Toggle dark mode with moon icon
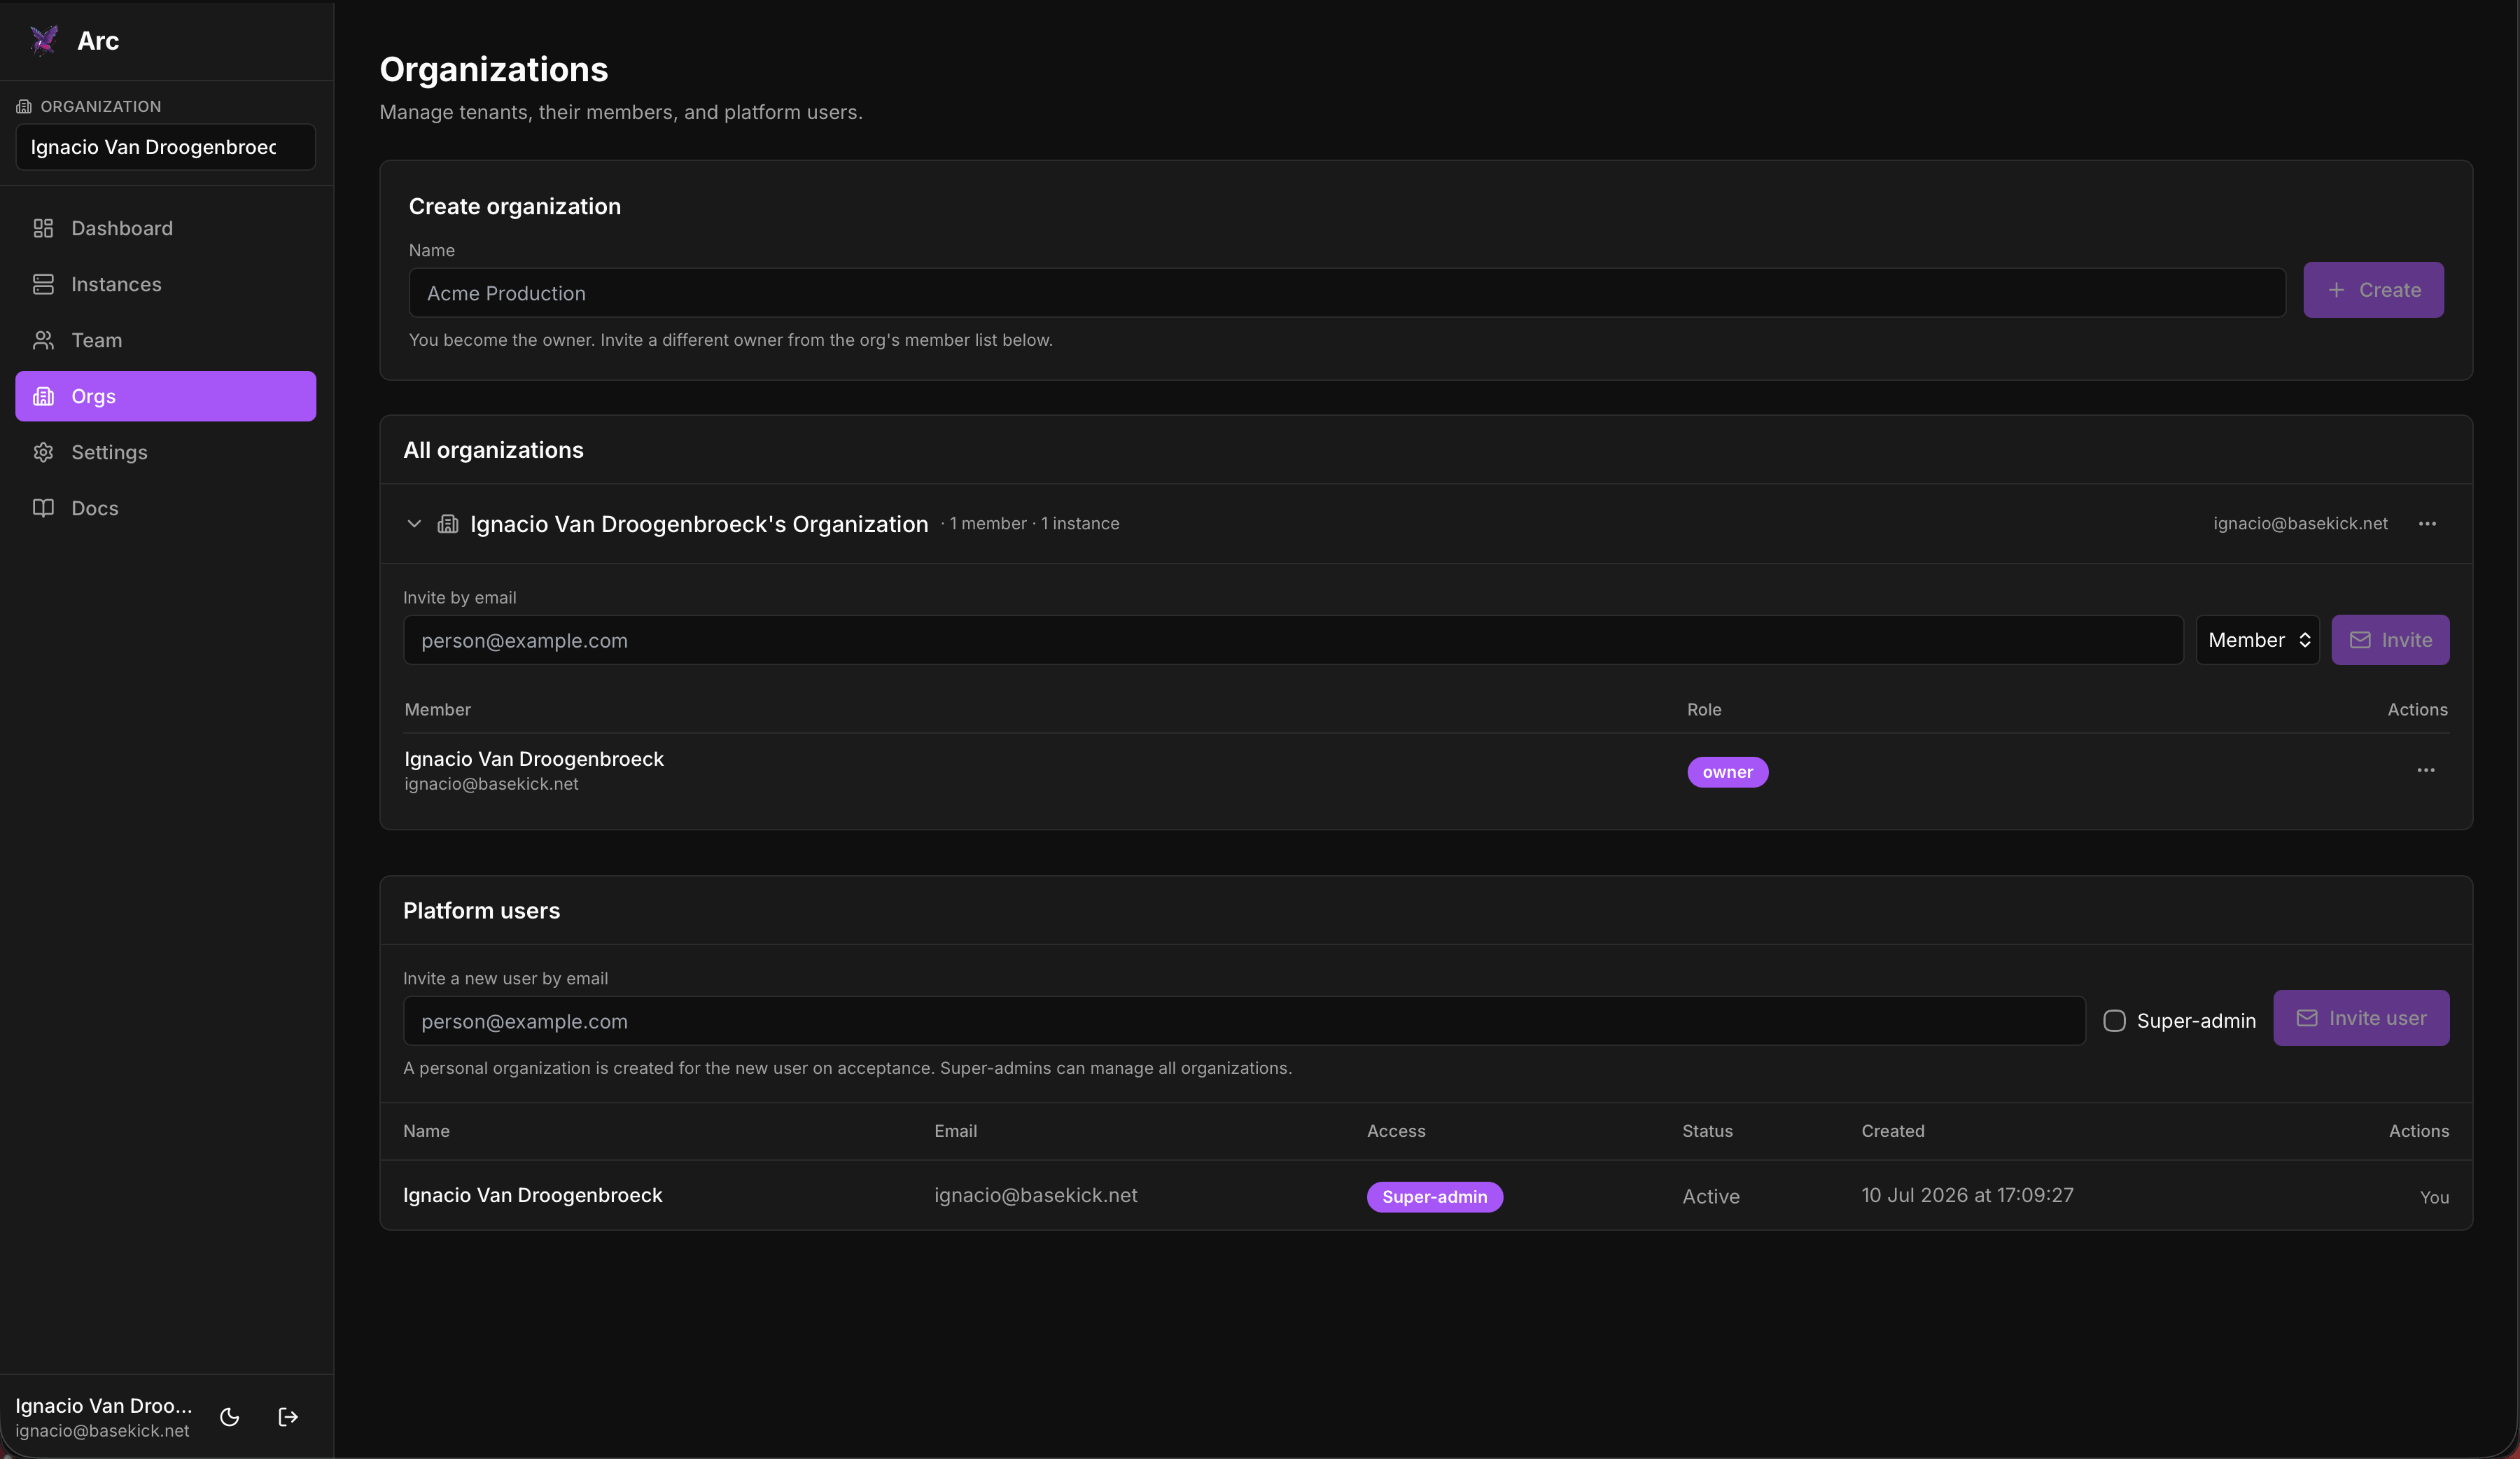Image resolution: width=2520 pixels, height=1459 pixels. pyautogui.click(x=229, y=1417)
